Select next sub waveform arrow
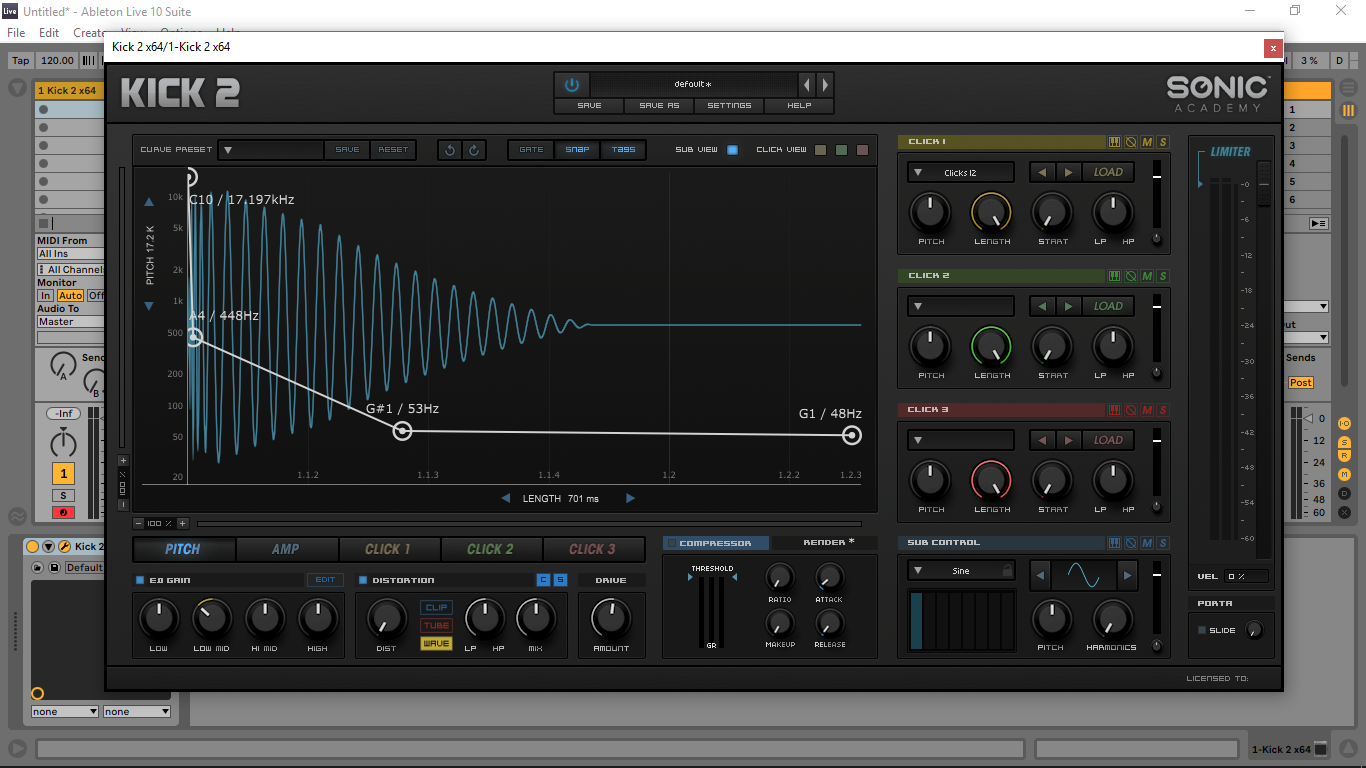The width and height of the screenshot is (1366, 768). (x=1128, y=575)
